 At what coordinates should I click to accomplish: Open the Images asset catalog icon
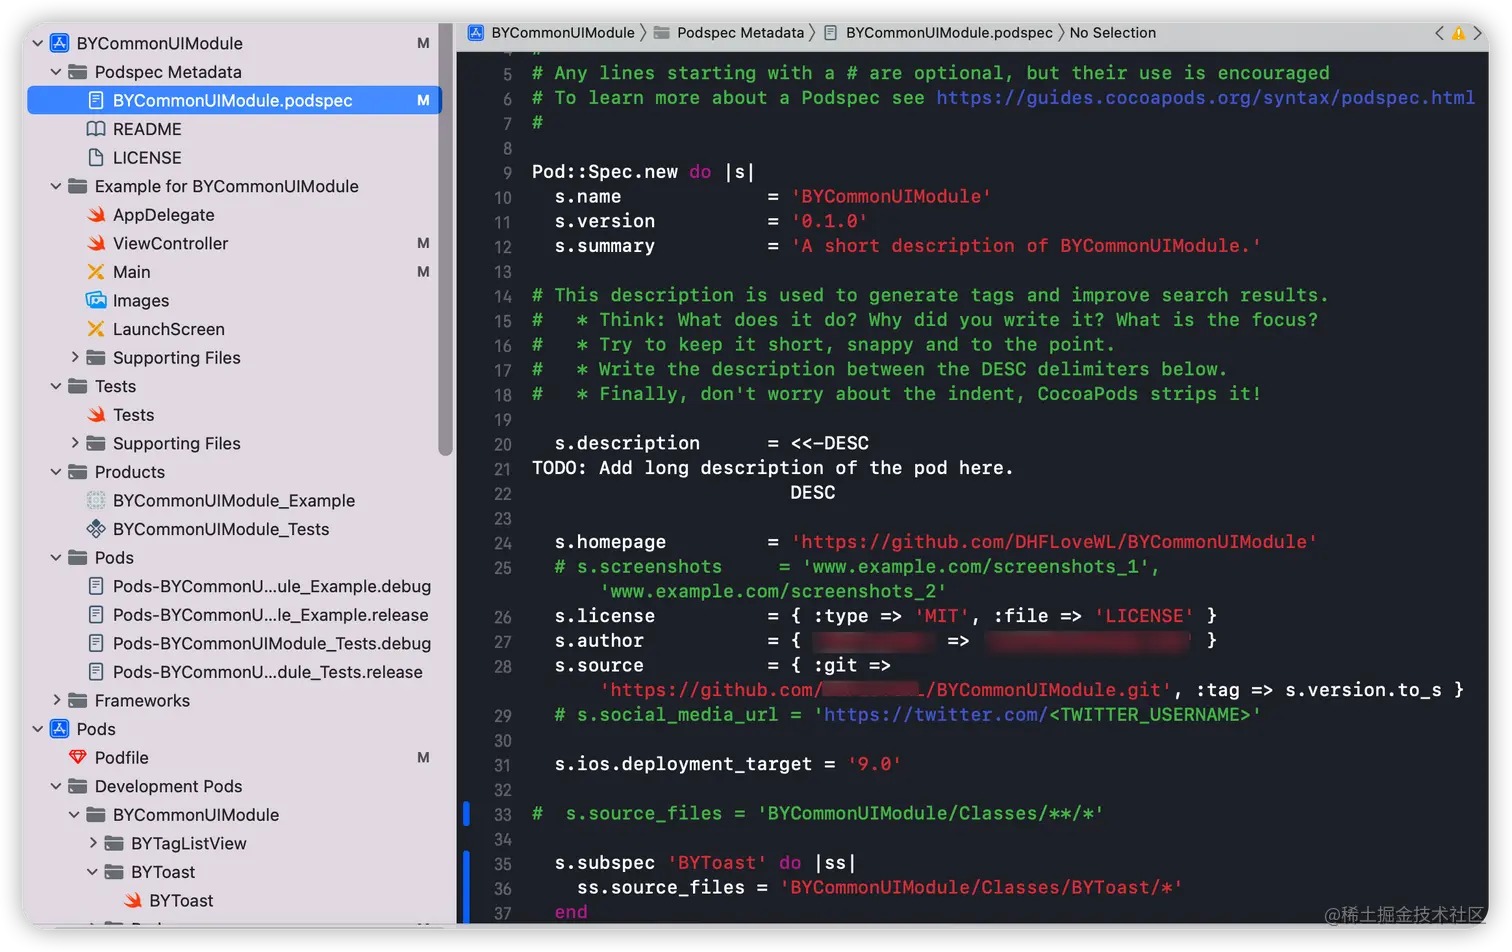click(96, 300)
